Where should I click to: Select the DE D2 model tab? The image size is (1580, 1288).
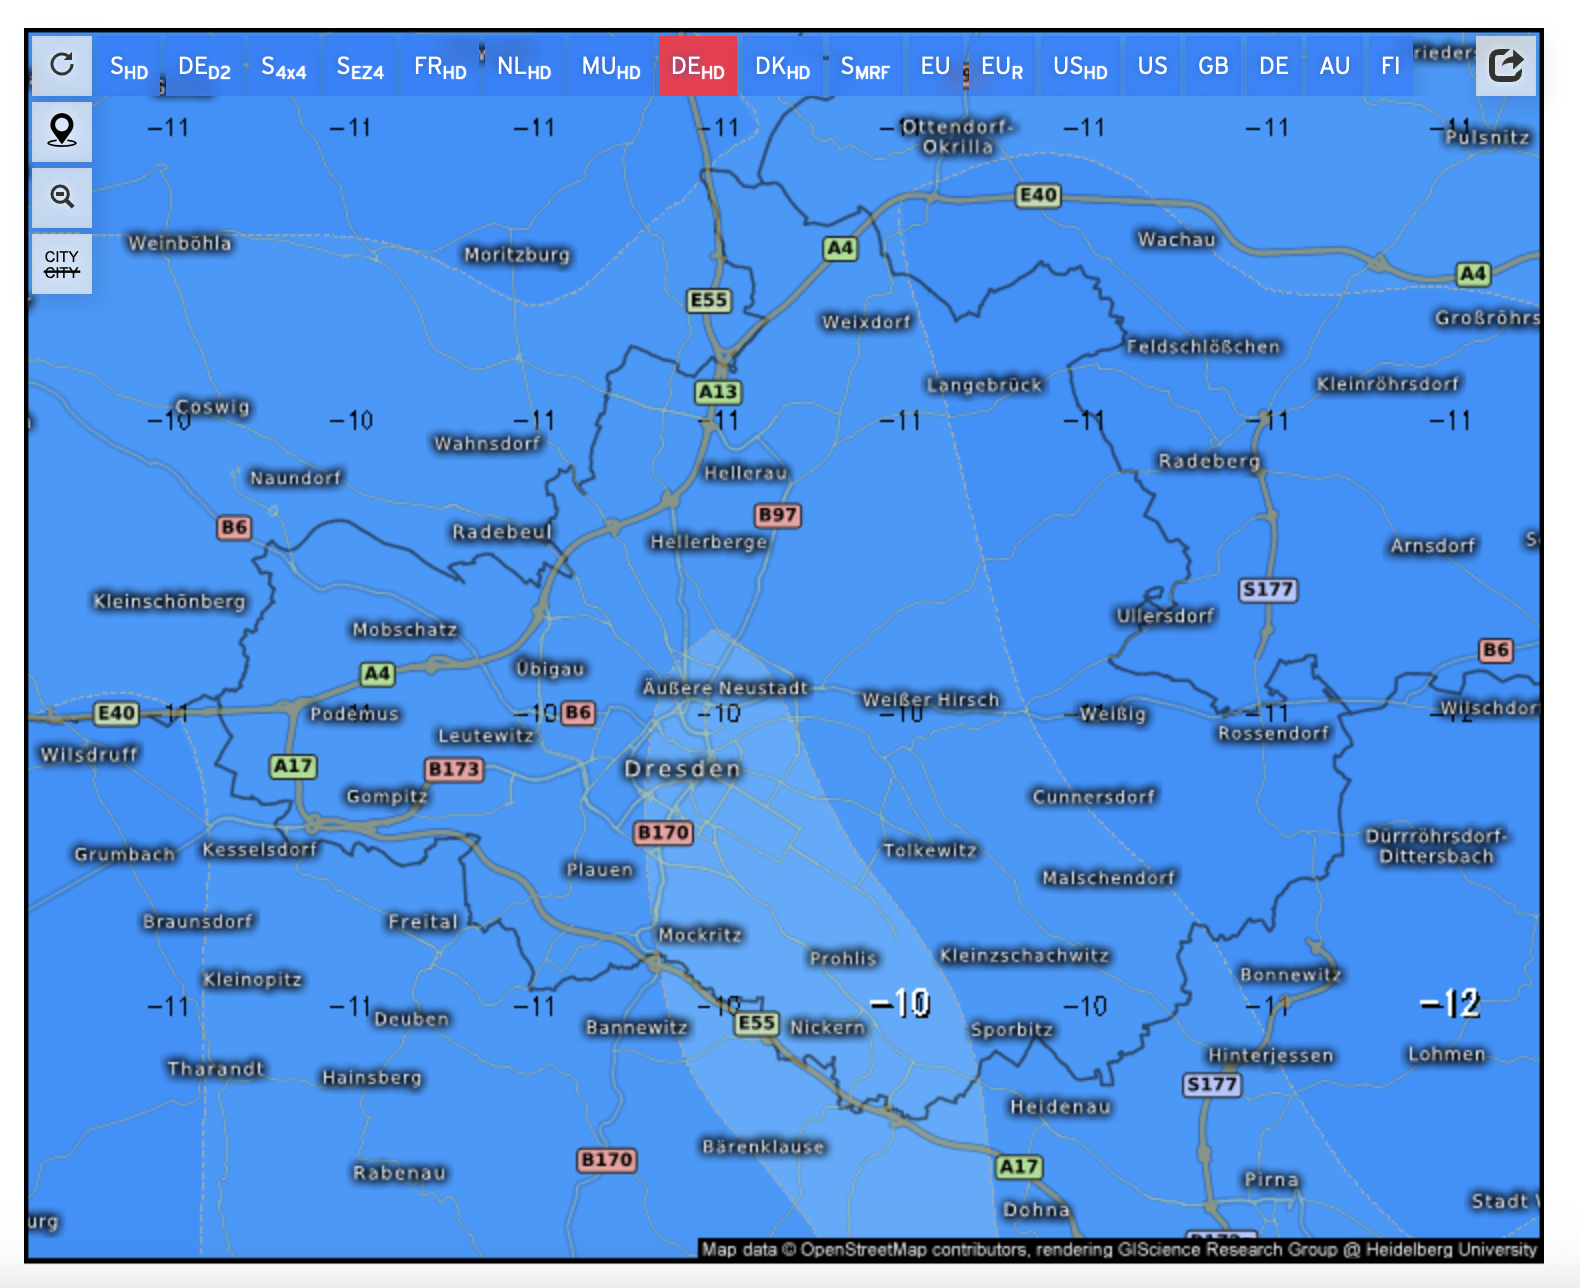pos(204,67)
